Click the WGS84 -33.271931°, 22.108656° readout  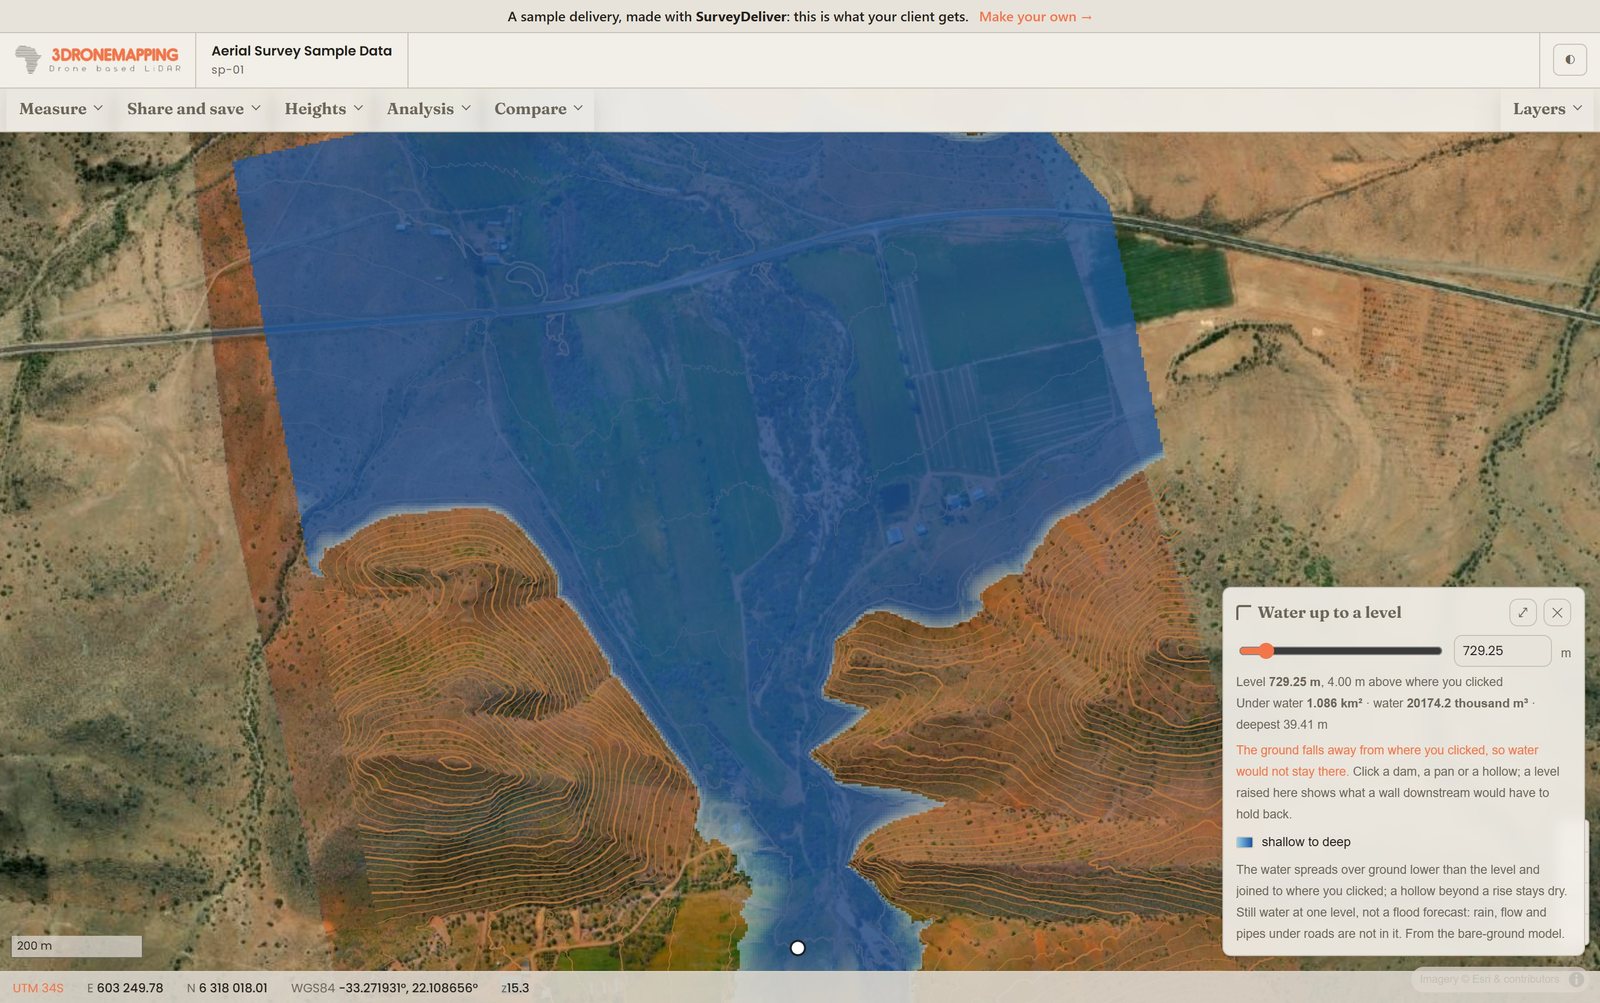pyautogui.click(x=384, y=988)
